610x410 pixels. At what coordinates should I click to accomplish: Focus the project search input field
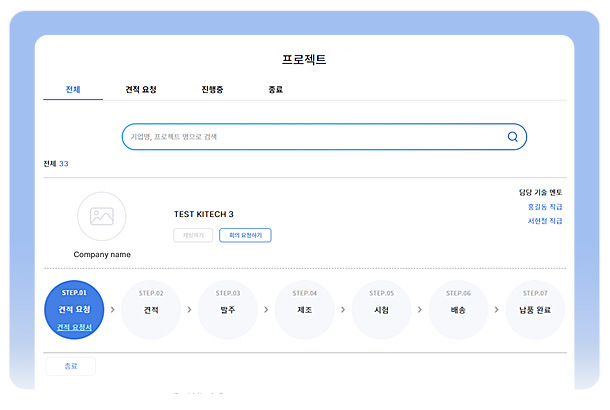coord(310,137)
